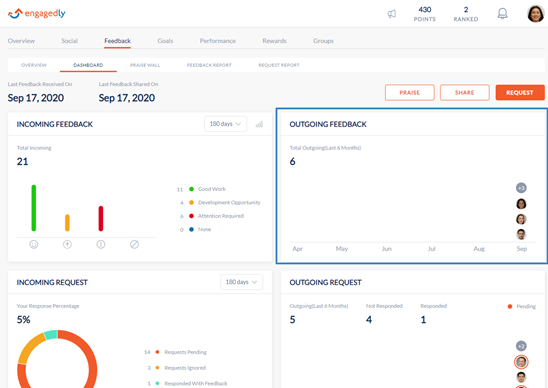Click the orange REQUEST button
The image size is (548, 388).
[520, 93]
